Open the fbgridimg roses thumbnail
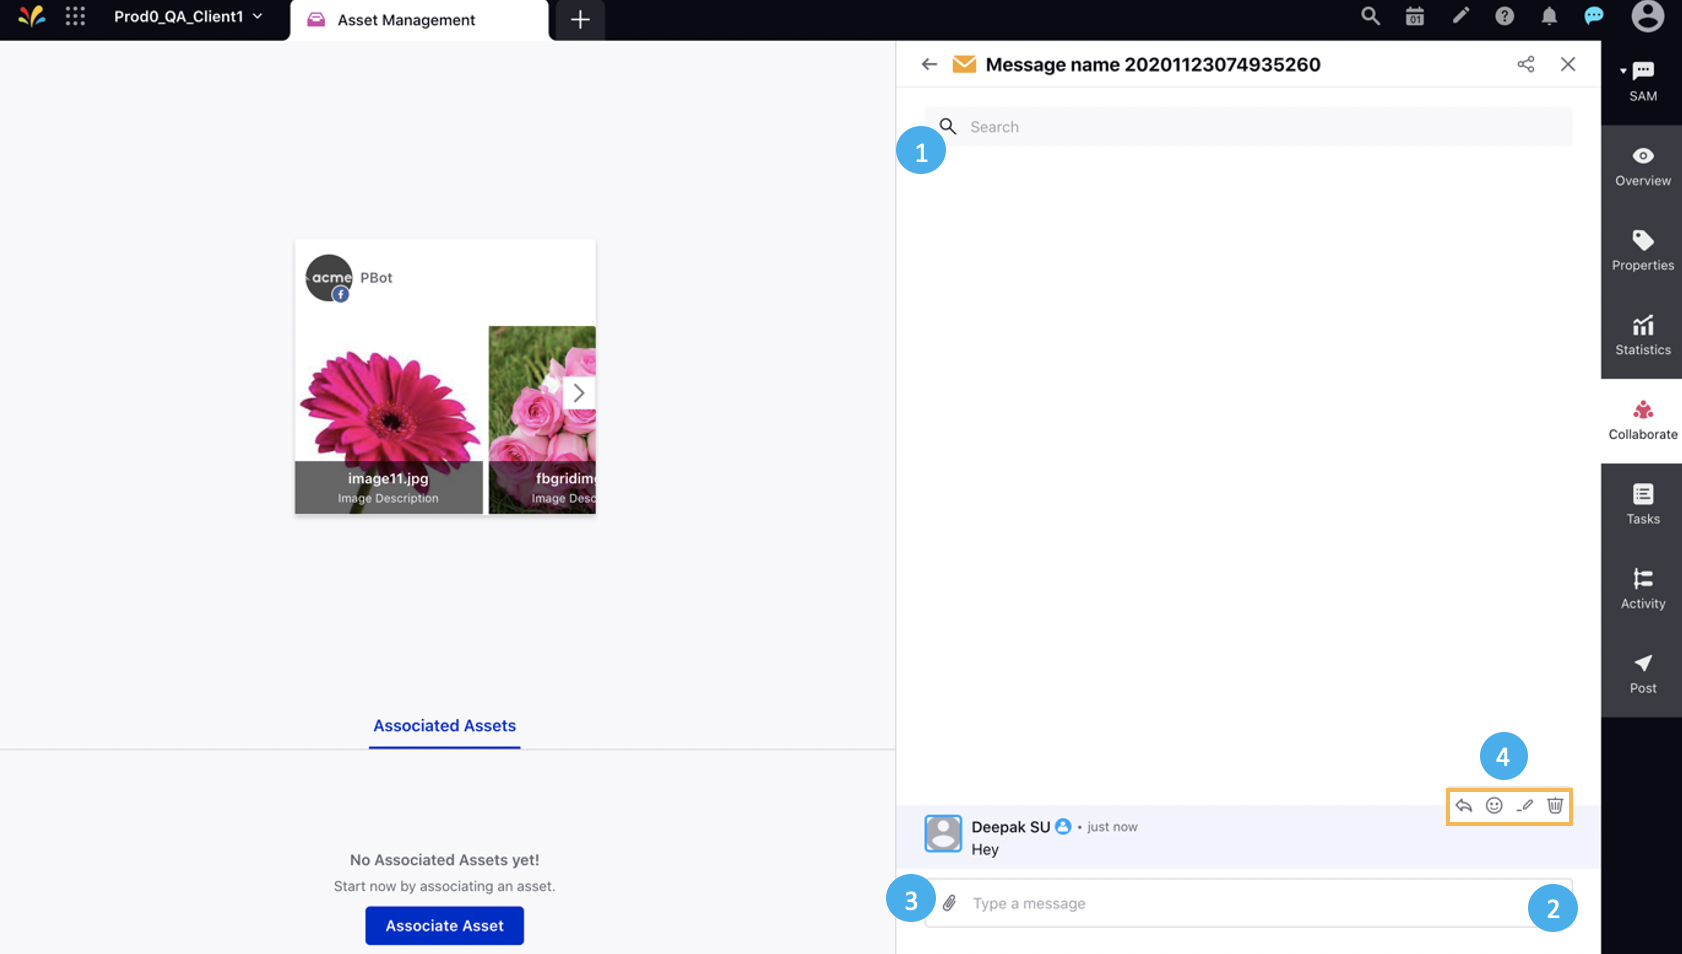Screen dimensions: 1682x954 [x=542, y=420]
